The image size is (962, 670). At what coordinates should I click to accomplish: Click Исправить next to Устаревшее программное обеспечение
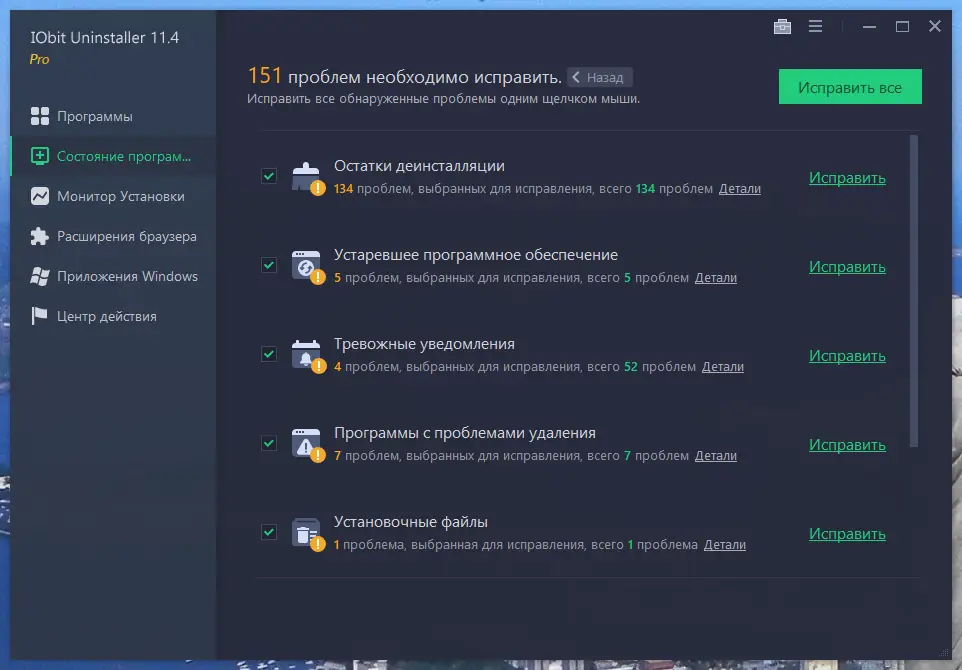[x=847, y=266]
